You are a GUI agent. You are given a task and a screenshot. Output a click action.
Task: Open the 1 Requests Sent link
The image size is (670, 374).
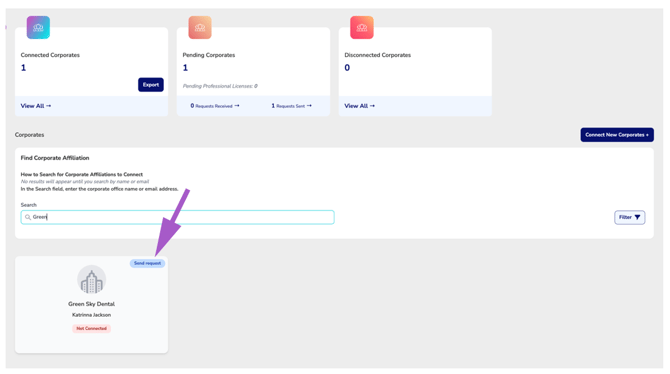coord(291,106)
